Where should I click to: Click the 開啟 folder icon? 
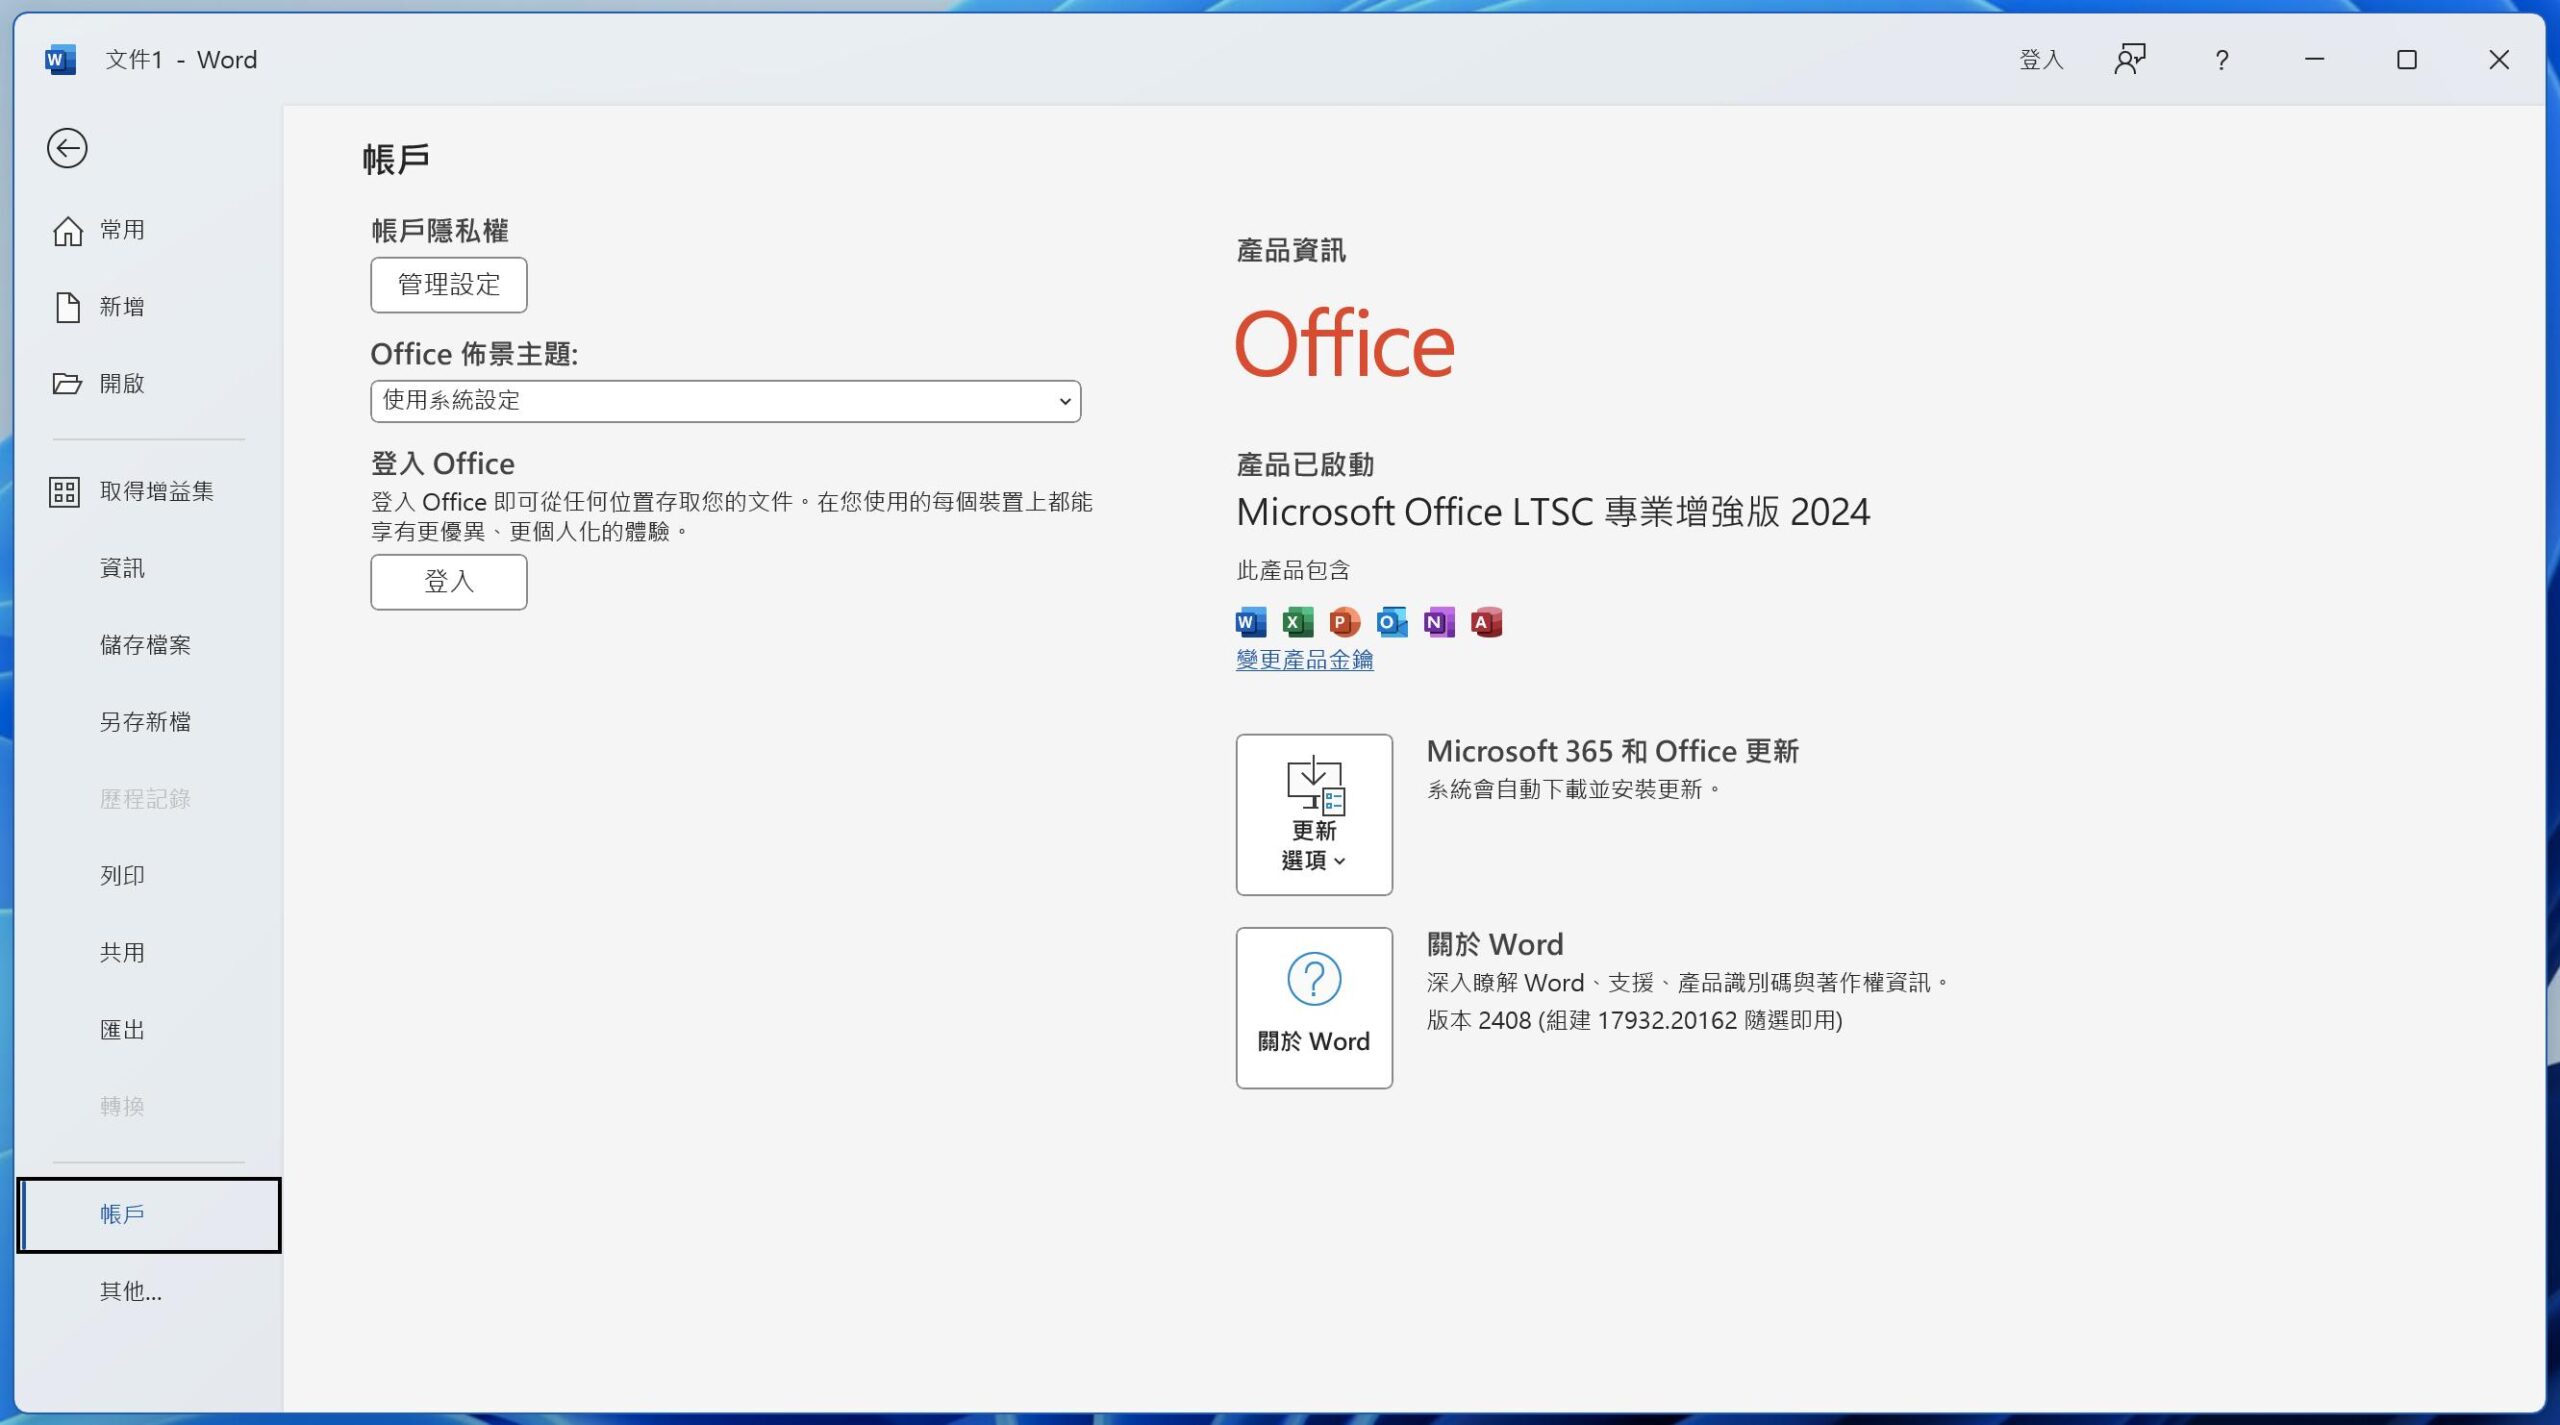[67, 384]
